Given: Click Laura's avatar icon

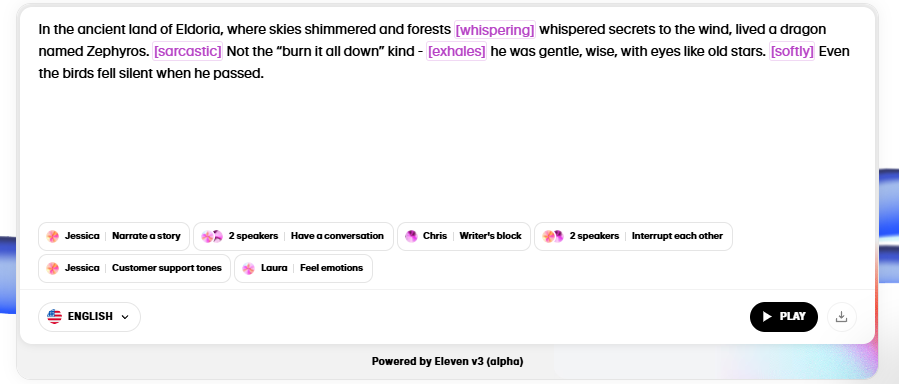Looking at the screenshot, I should click(248, 268).
